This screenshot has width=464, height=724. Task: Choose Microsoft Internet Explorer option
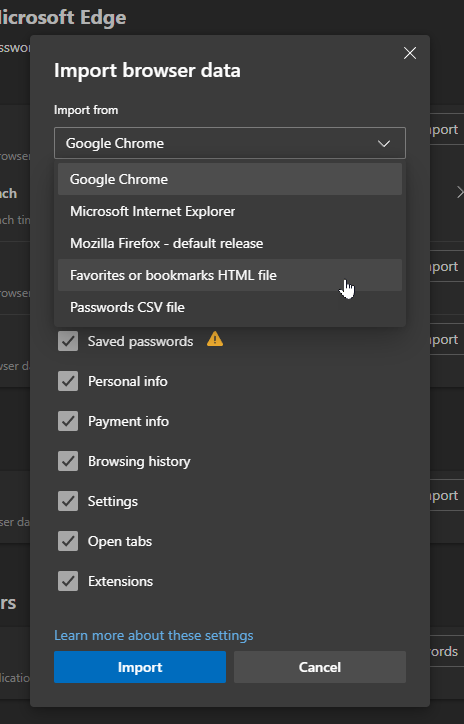click(x=230, y=211)
